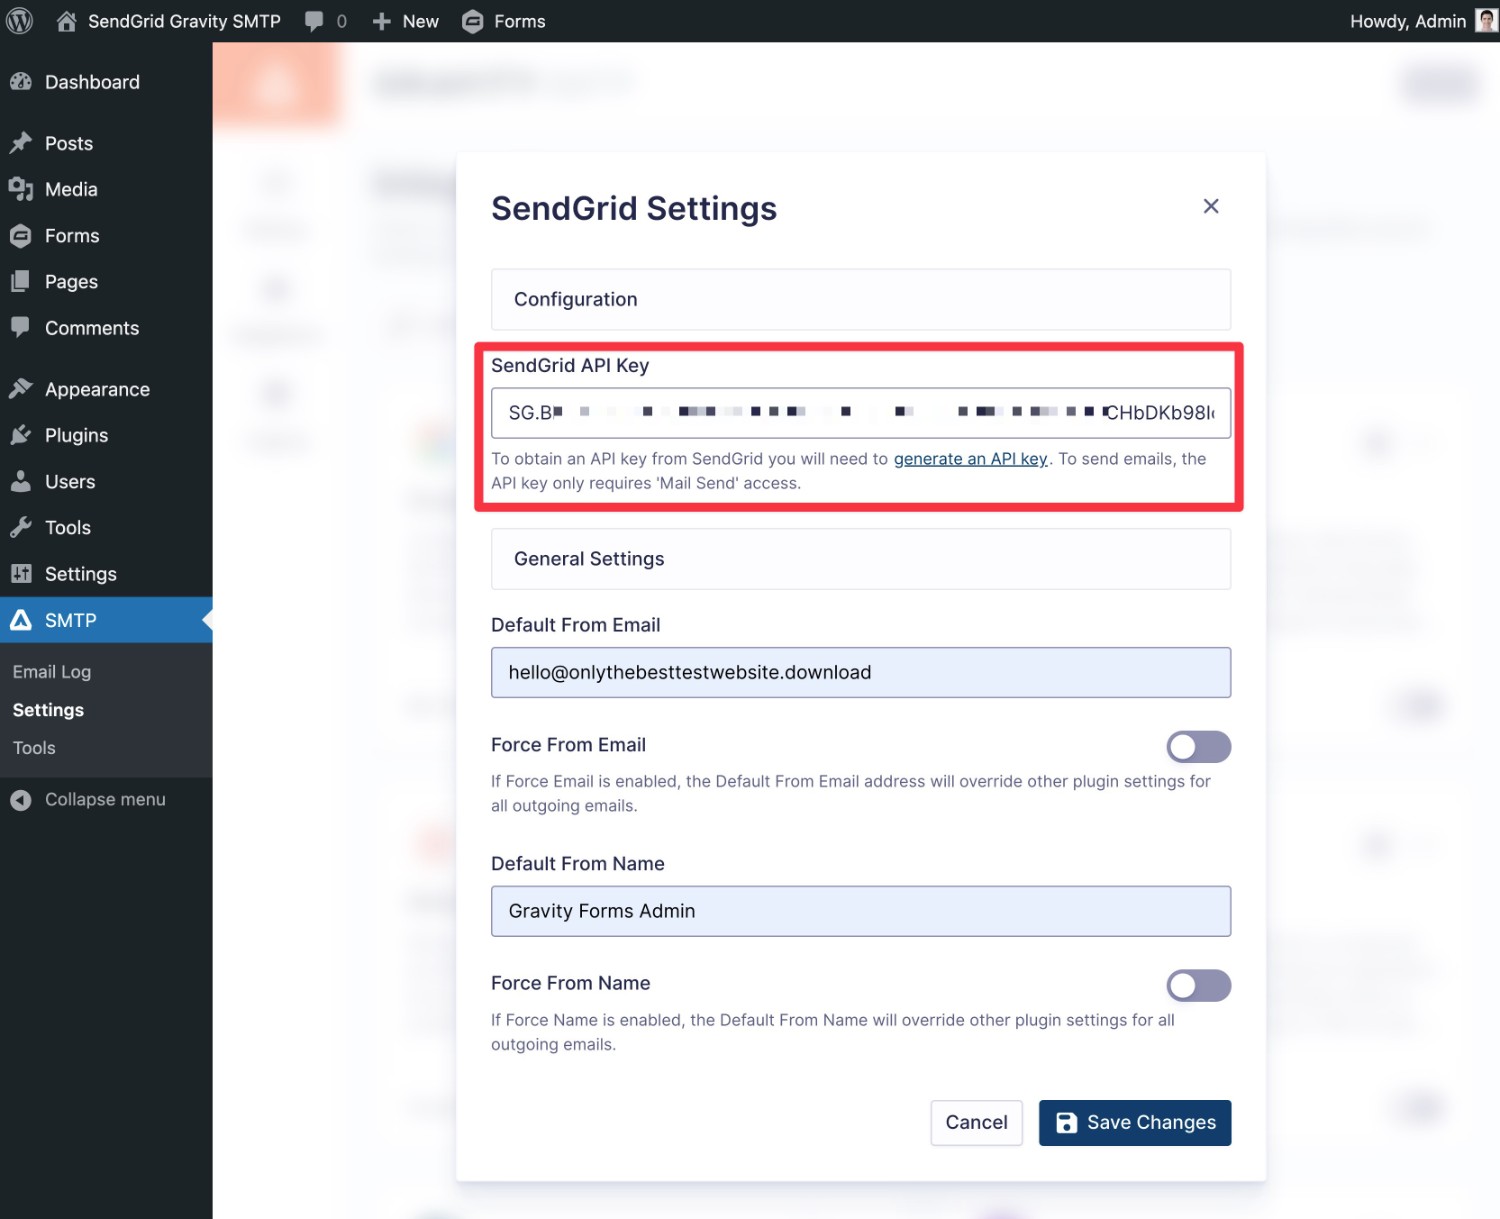Click the 'Howdy, Admin' text

(1408, 21)
